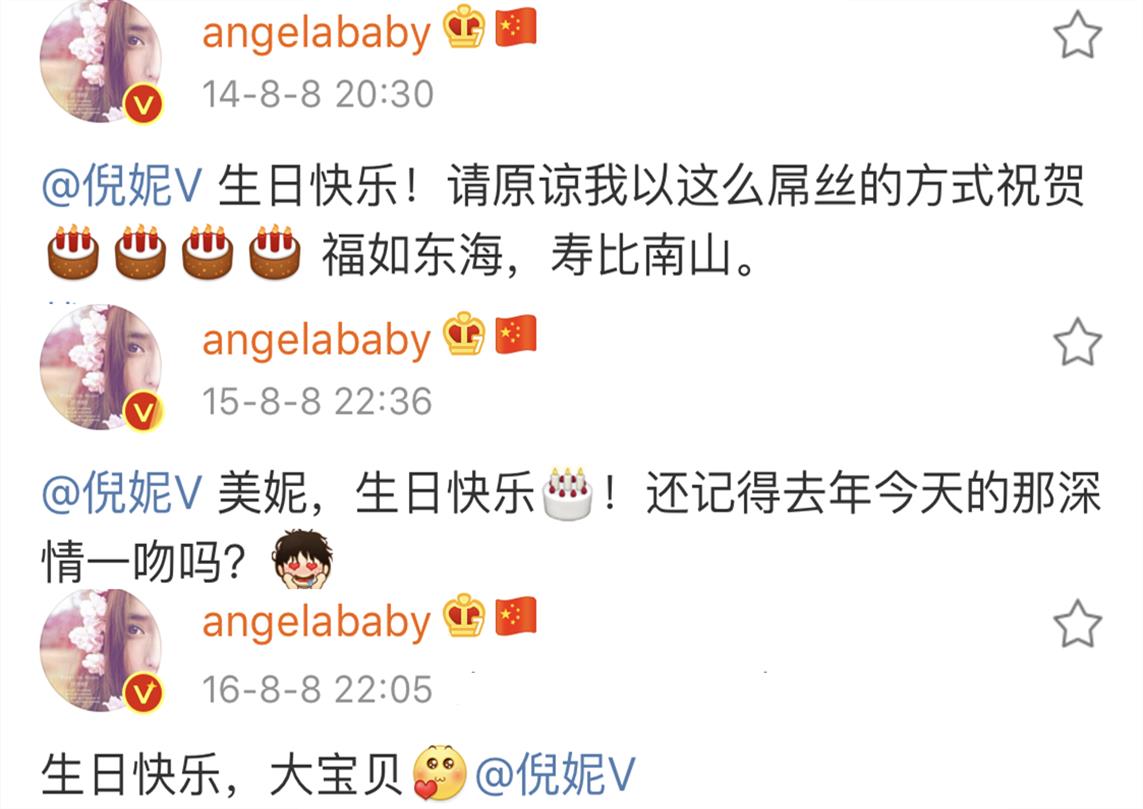Viewport: 1143px width, 809px height.
Task: Open angelababy username in third post
Action: [x=316, y=623]
